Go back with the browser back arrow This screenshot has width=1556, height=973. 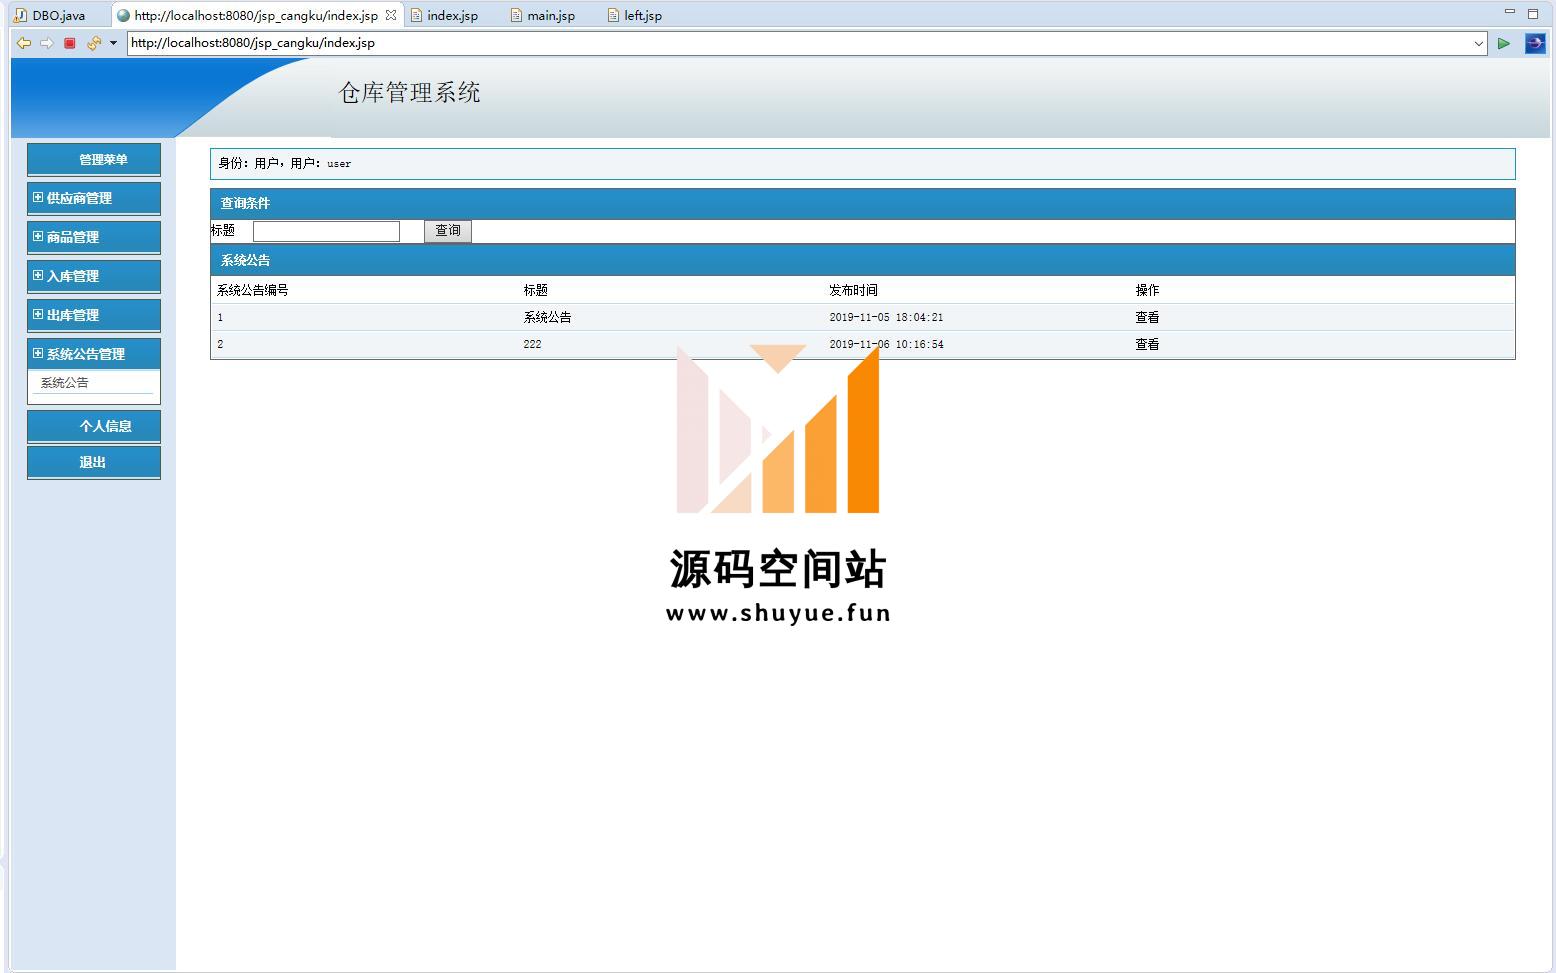coord(24,43)
